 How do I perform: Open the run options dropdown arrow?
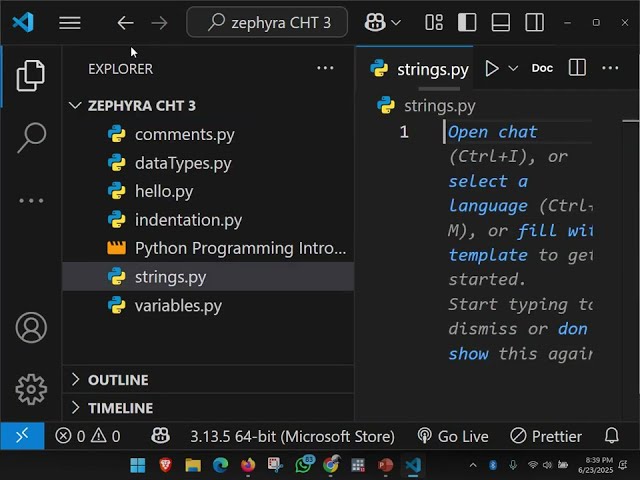pyautogui.click(x=513, y=68)
